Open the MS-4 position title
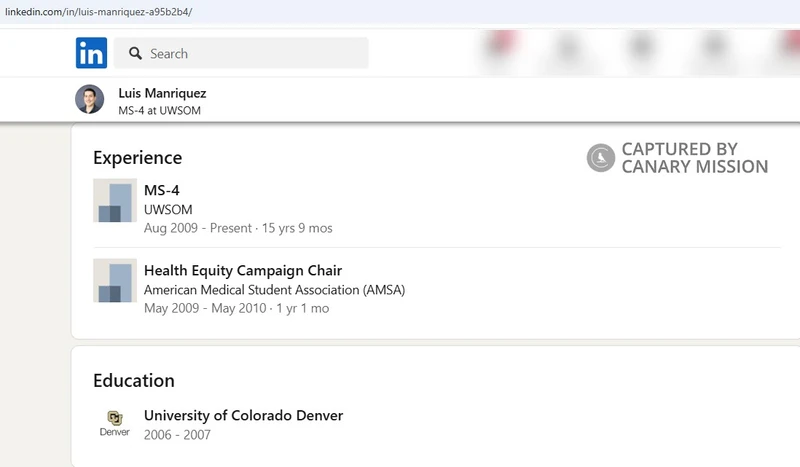 click(162, 190)
